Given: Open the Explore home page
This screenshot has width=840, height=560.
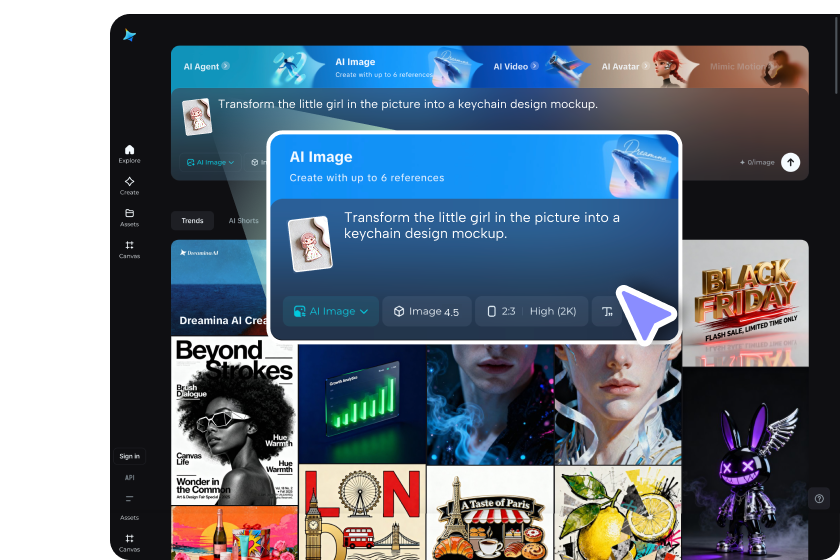Looking at the screenshot, I should (129, 154).
